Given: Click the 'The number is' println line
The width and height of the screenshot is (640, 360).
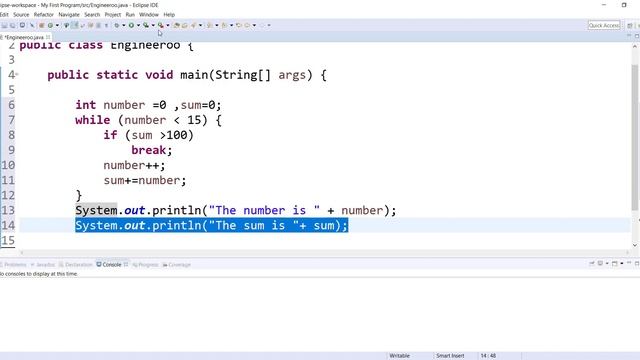Looking at the screenshot, I should 236,211.
